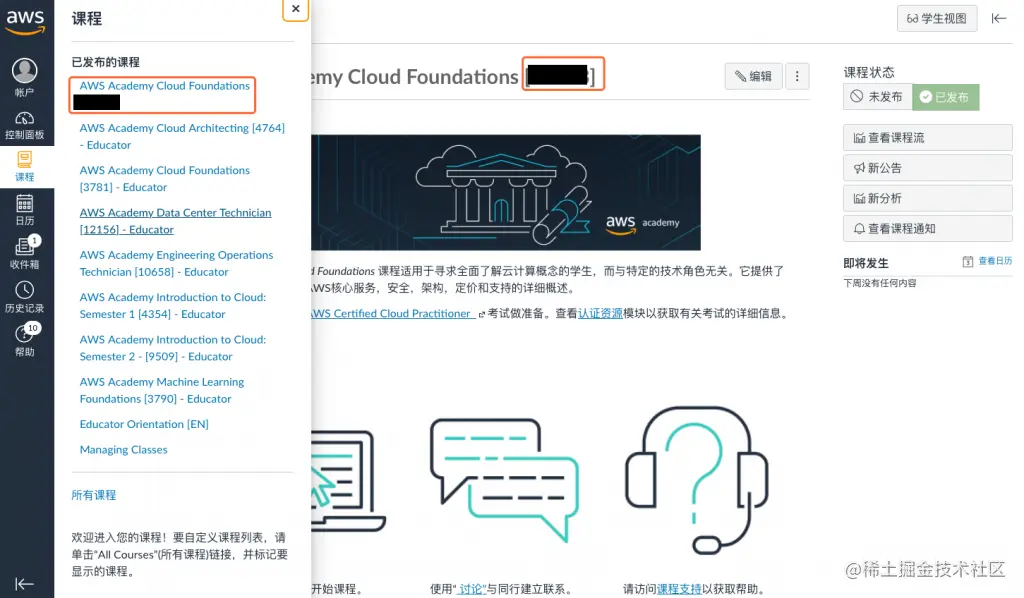The width and height of the screenshot is (1024, 598).
Task: Click the course support (课程支持) link
Action: click(x=679, y=589)
